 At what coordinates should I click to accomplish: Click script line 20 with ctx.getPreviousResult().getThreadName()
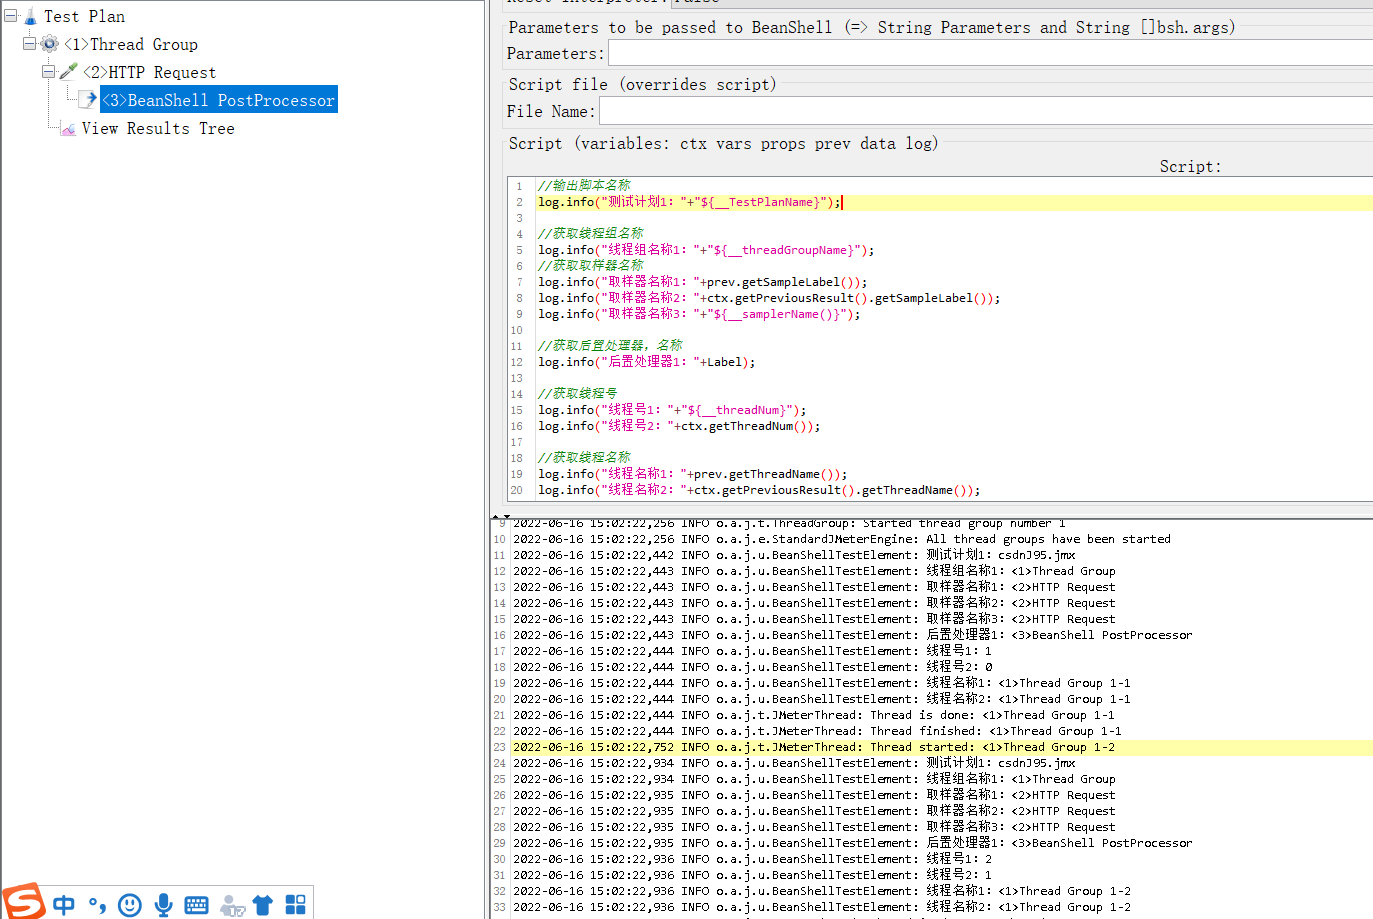(759, 490)
